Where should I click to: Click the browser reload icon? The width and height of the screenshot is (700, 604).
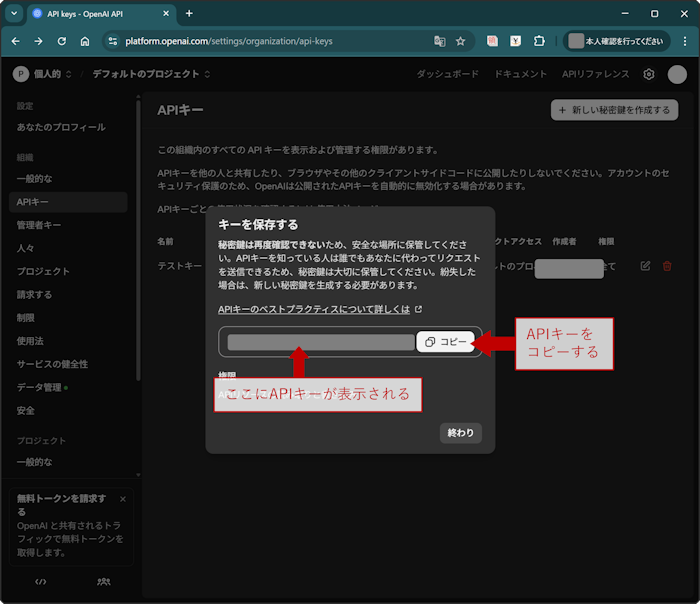pos(62,41)
